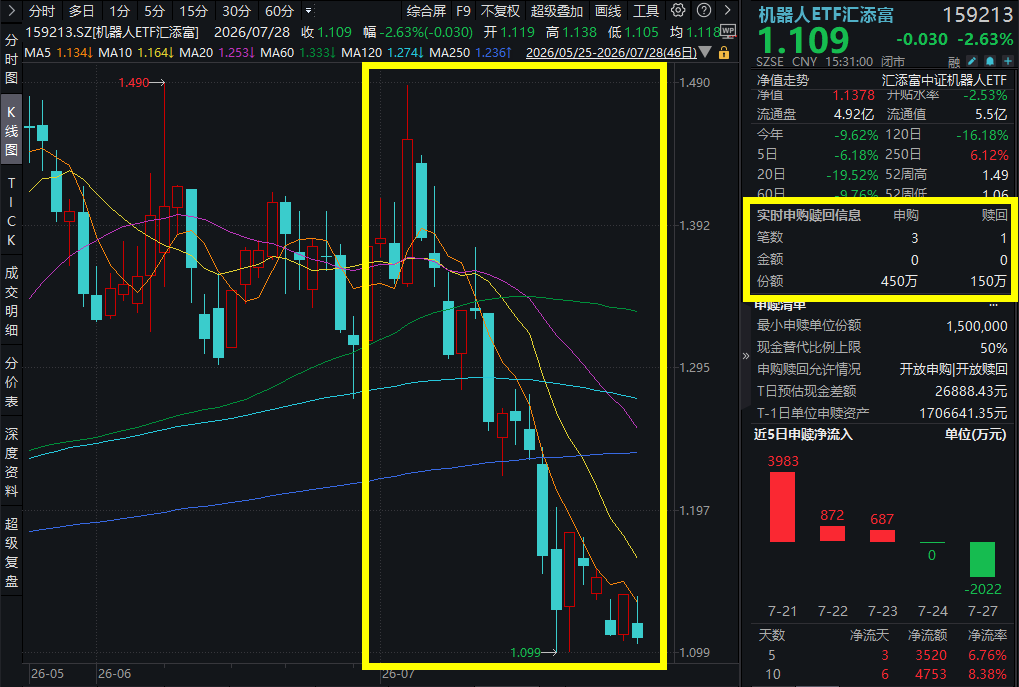Image resolution: width=1019 pixels, height=687 pixels.
Task: Open the period dropdown arrow after 60分
Action: point(308,11)
